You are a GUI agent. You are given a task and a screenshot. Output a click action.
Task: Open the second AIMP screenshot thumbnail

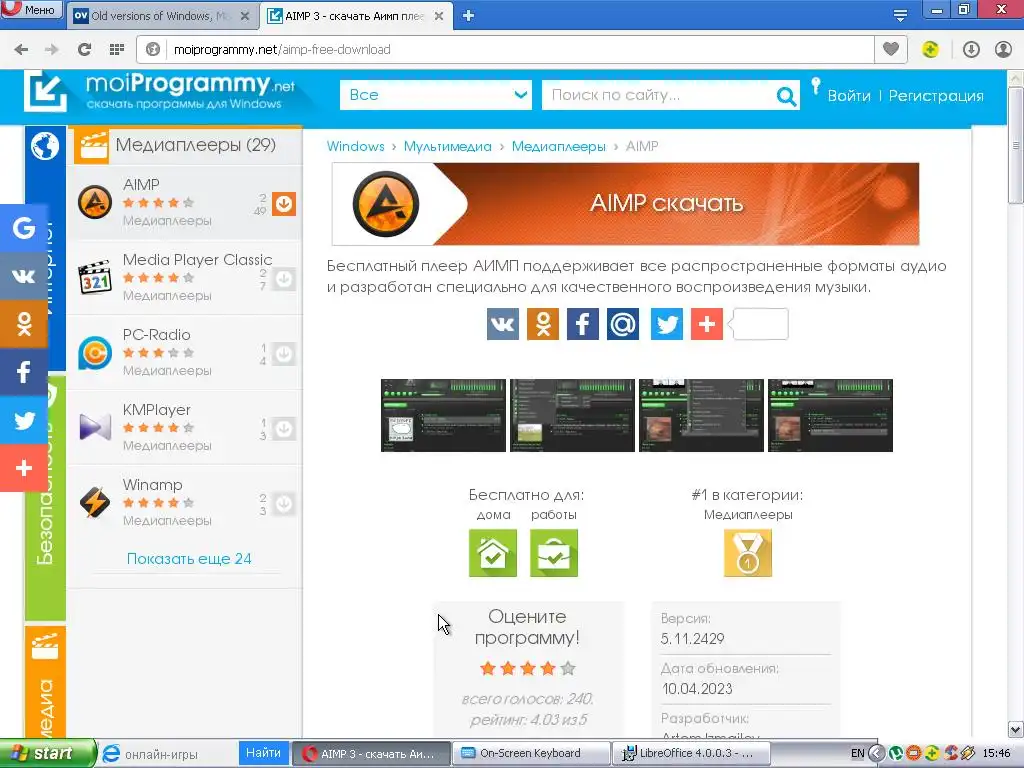coord(572,415)
